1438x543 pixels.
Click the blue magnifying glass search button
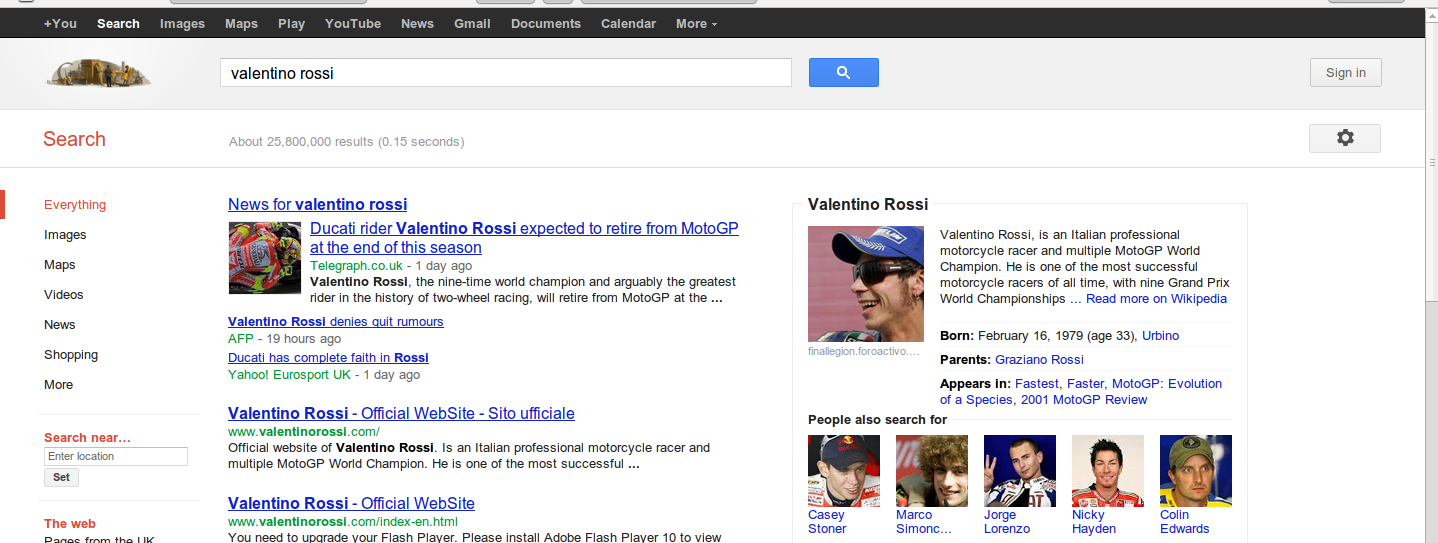pos(843,72)
